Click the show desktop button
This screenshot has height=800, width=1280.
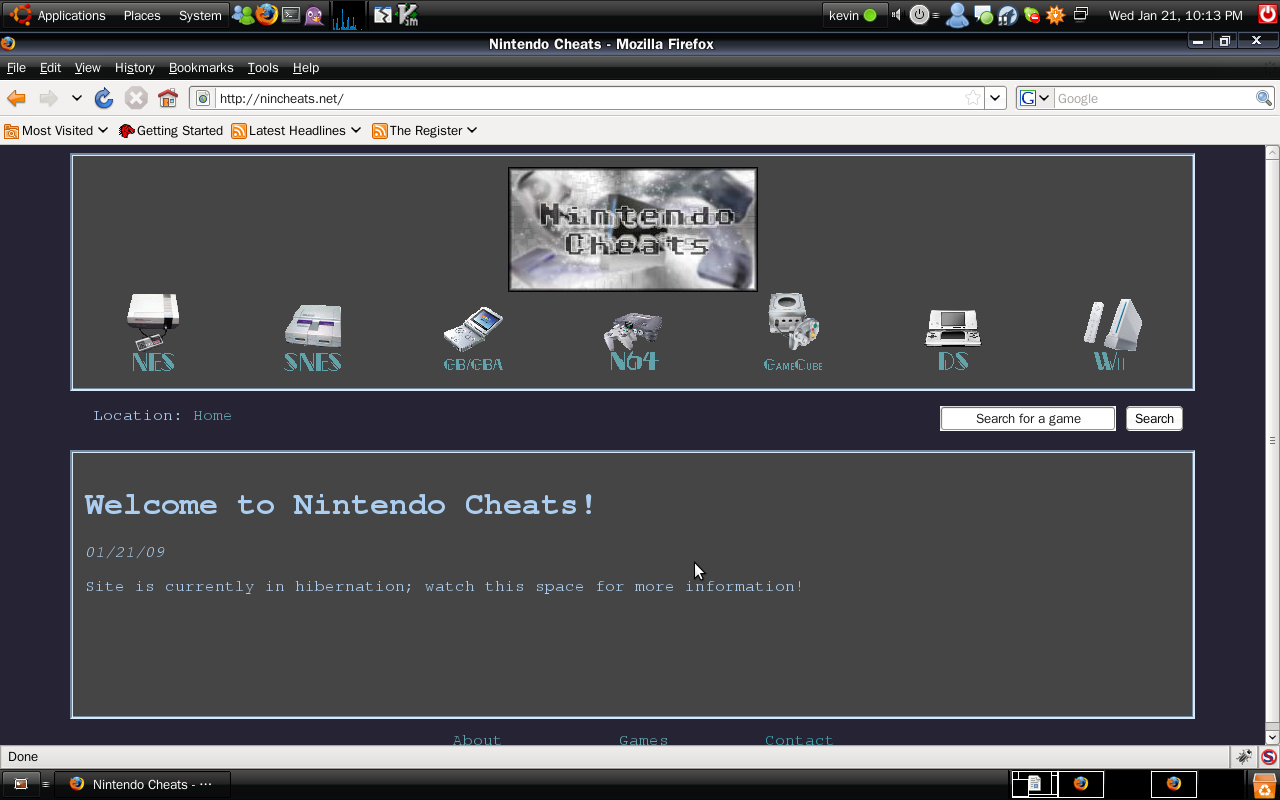pyautogui.click(x=21, y=784)
